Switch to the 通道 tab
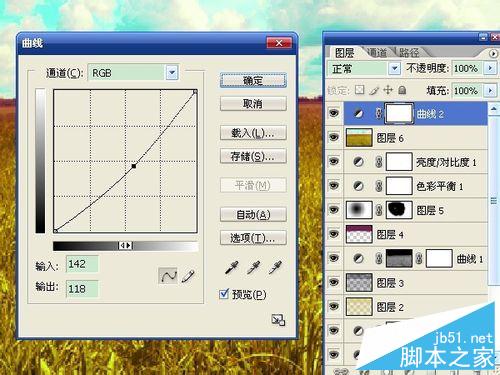 377,52
